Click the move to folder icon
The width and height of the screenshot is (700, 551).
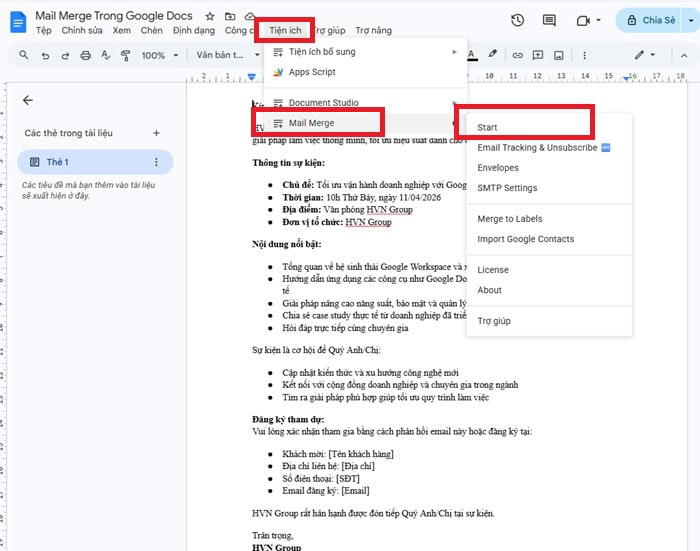[230, 17]
